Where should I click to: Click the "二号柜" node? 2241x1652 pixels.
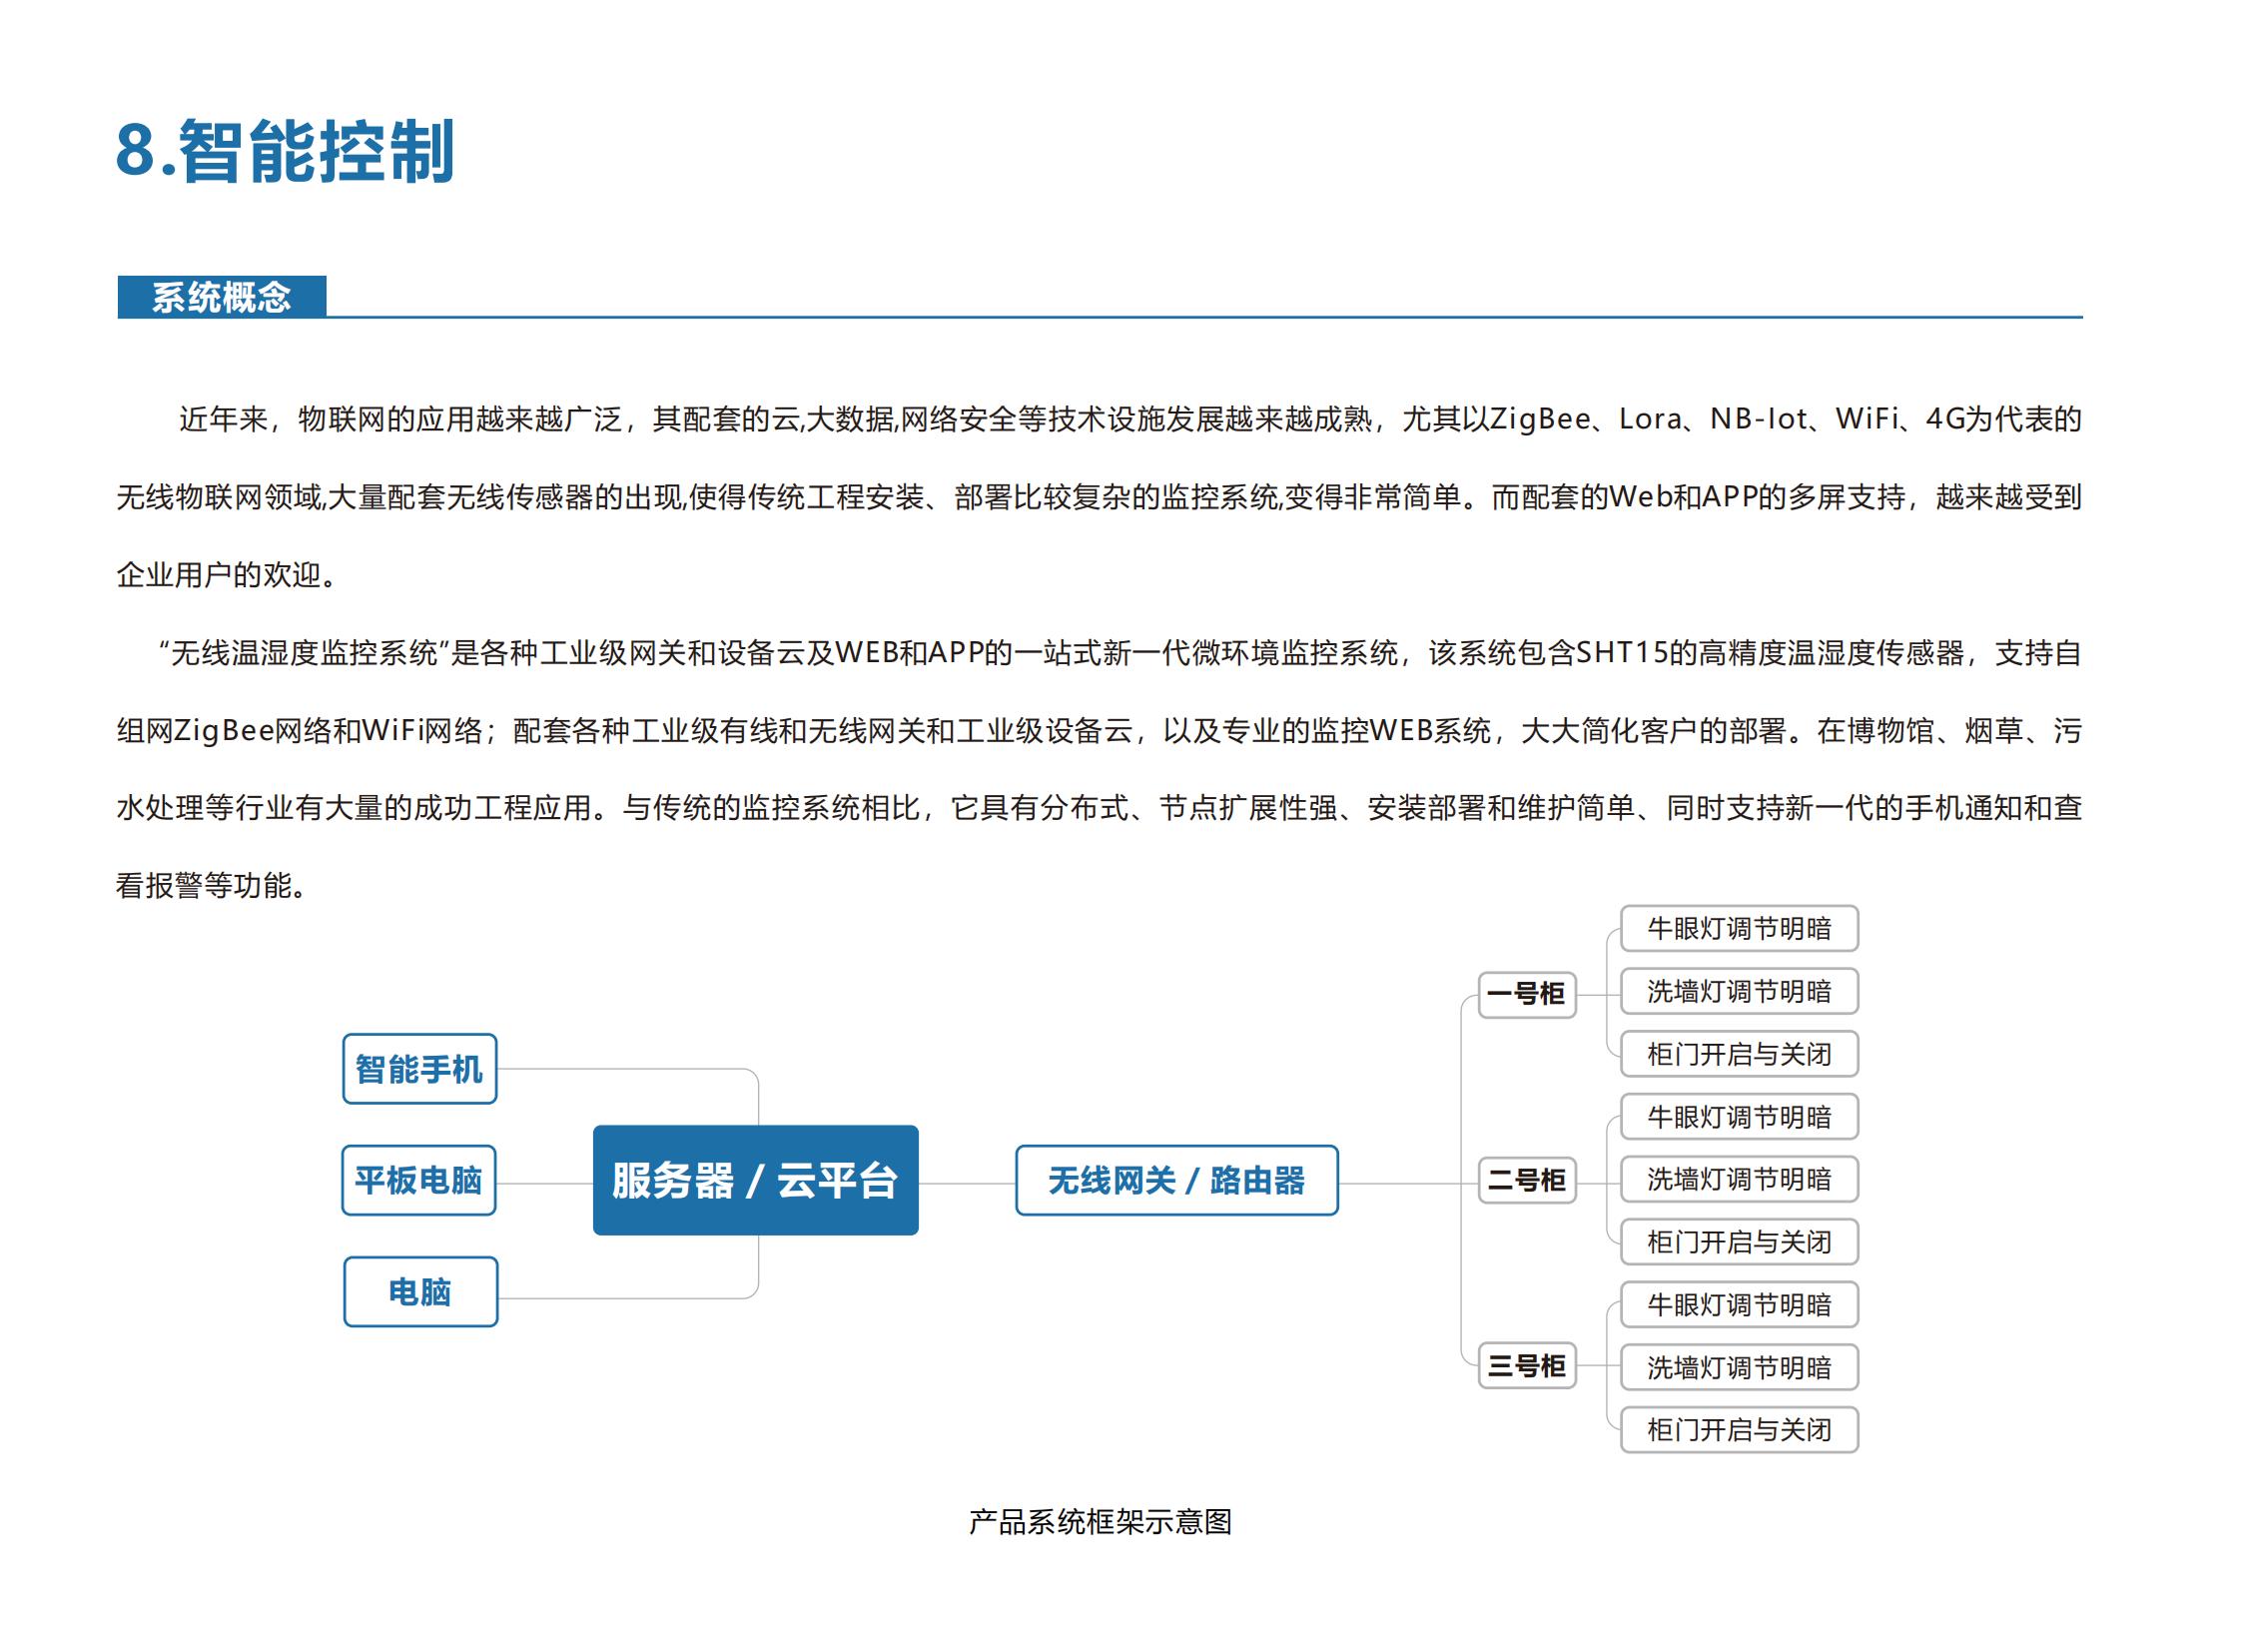[x=1527, y=1180]
